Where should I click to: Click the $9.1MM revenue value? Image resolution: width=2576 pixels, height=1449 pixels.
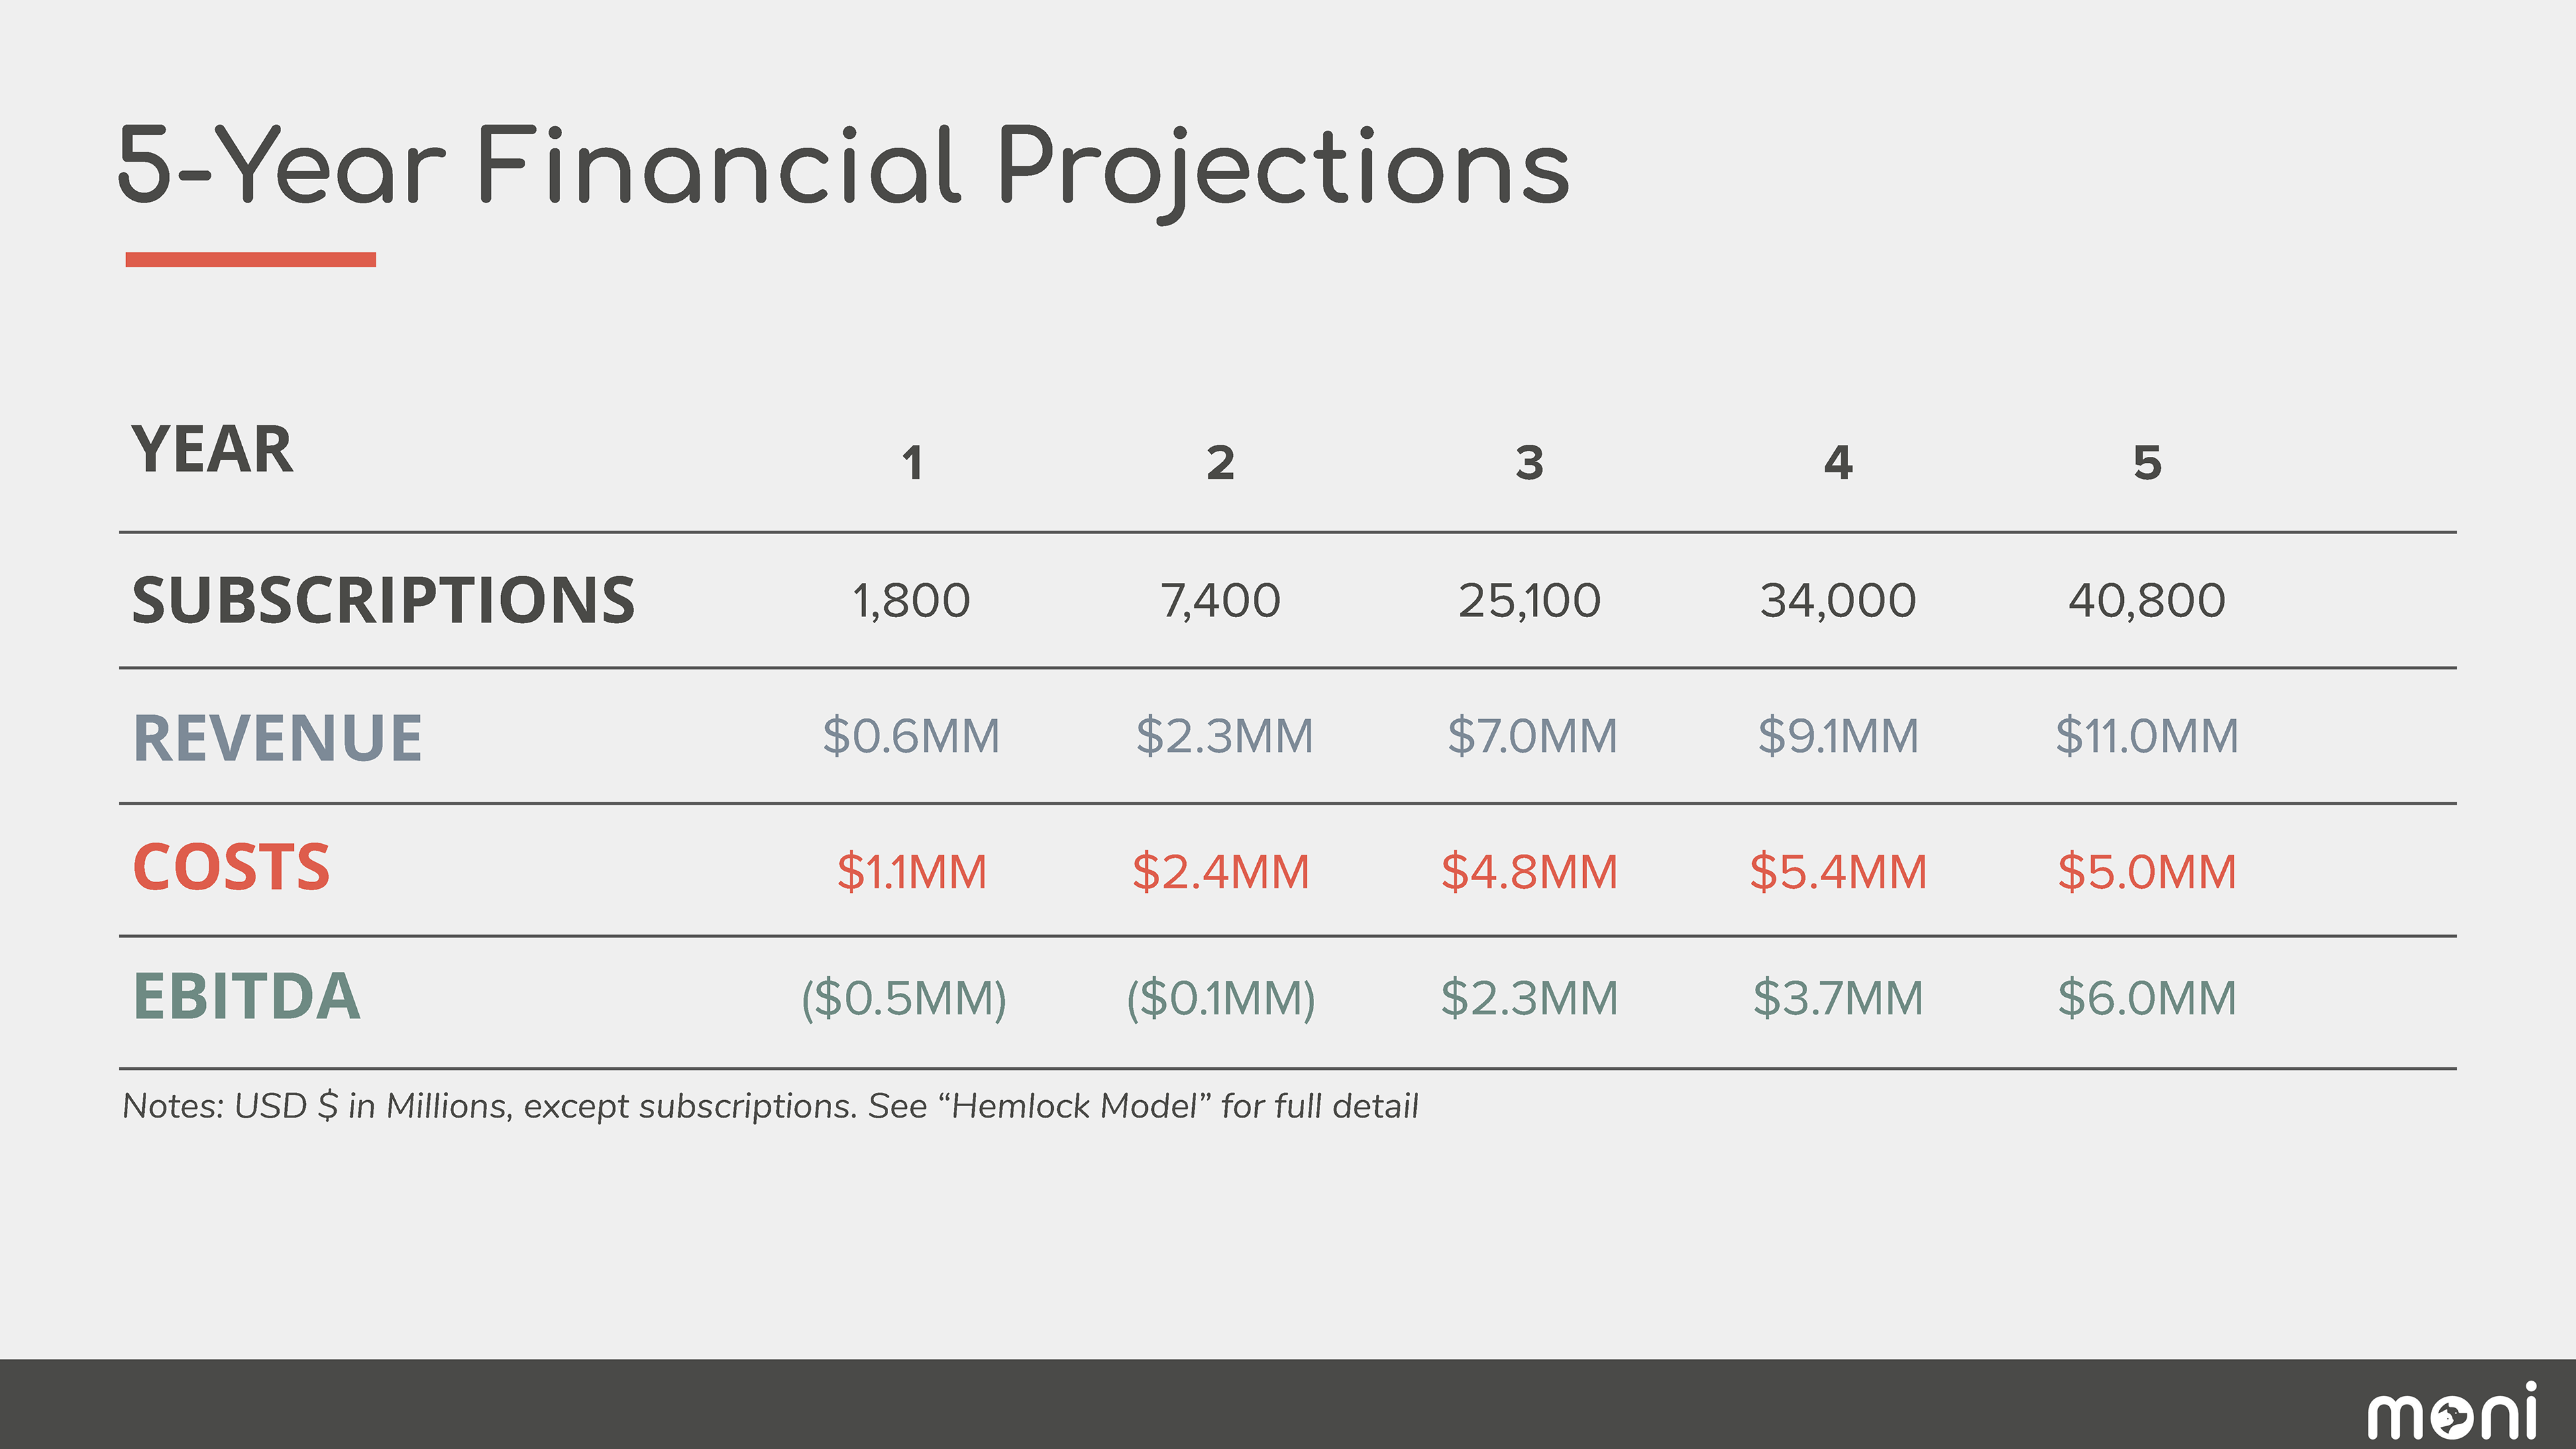click(x=1838, y=736)
